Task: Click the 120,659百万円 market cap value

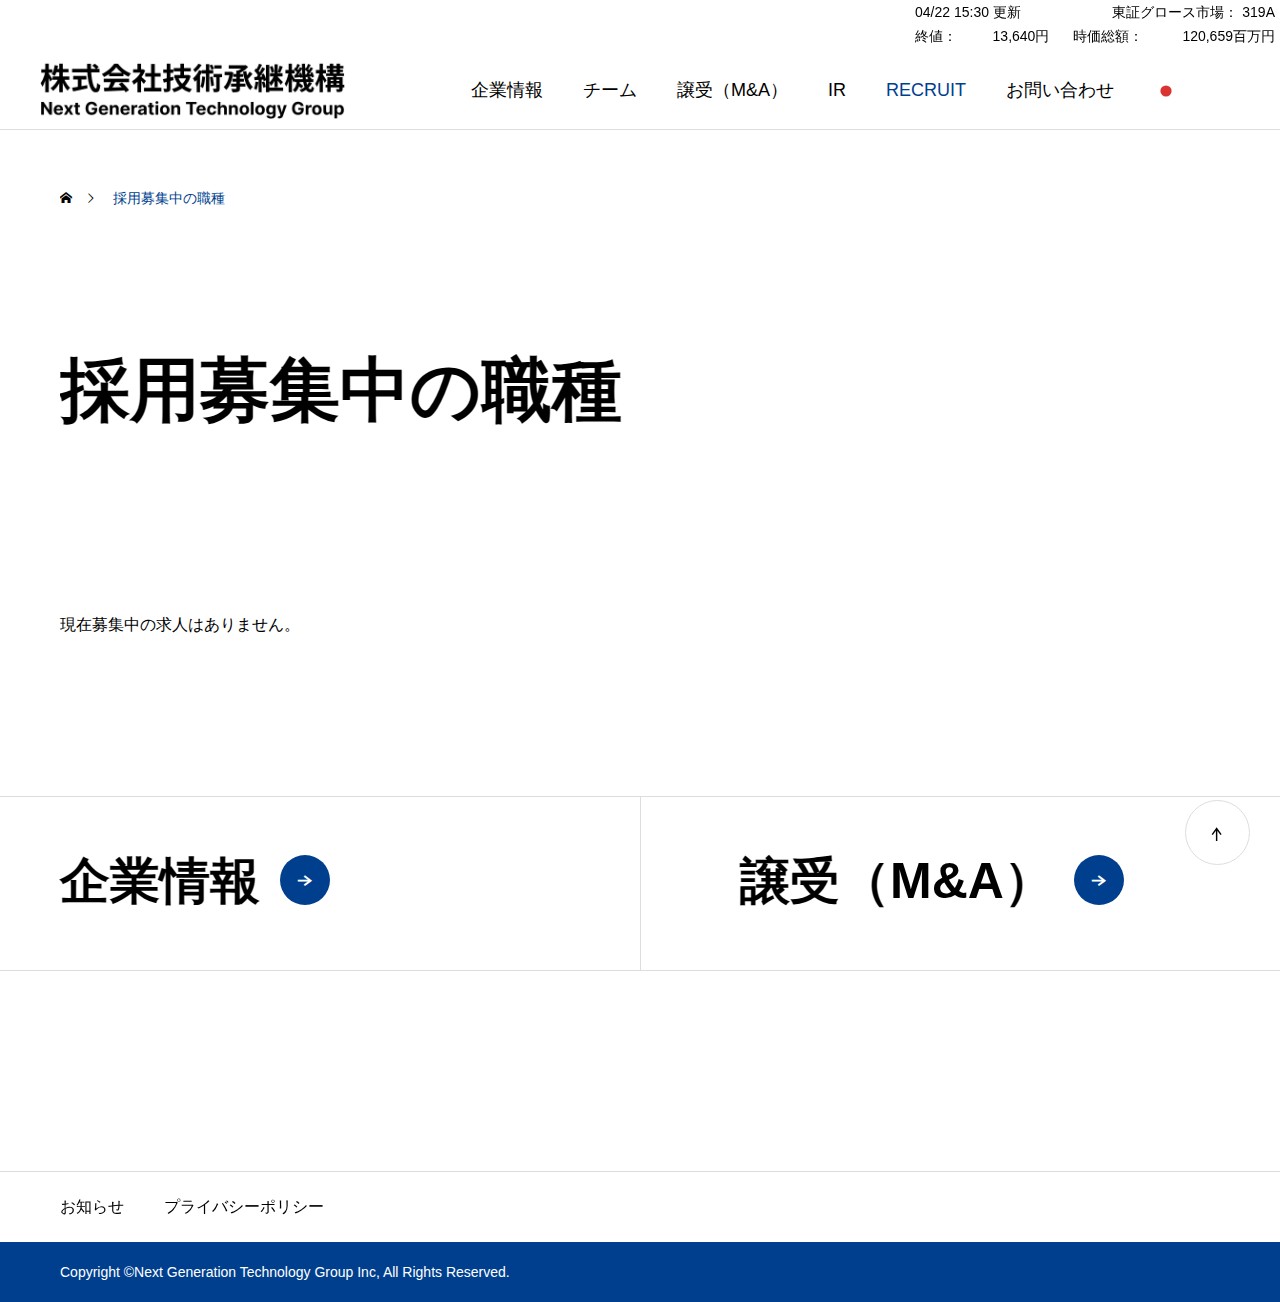Action: [x=1228, y=36]
